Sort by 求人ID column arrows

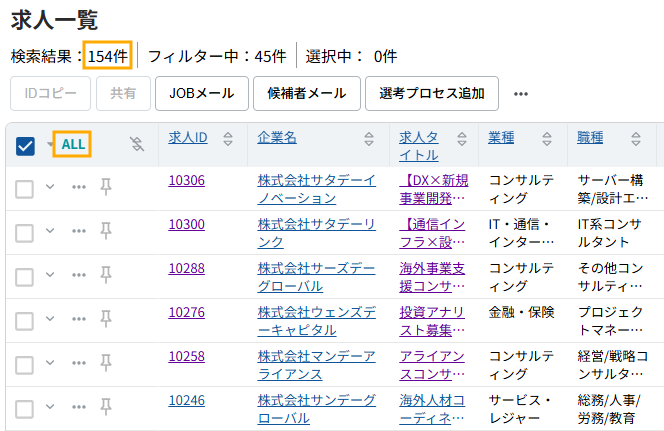(x=227, y=138)
